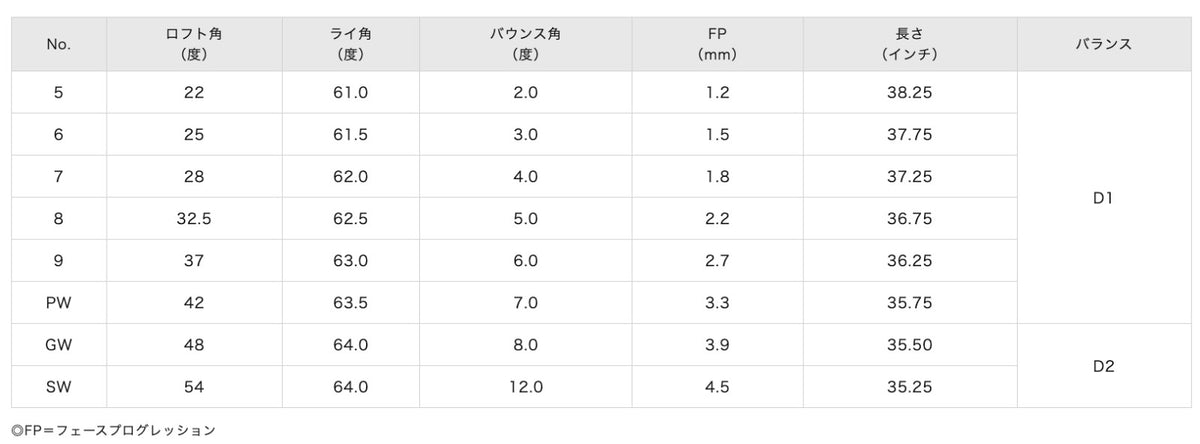Image resolution: width=1200 pixels, height=444 pixels.
Task: Click the バランス column header
Action: tap(1104, 44)
